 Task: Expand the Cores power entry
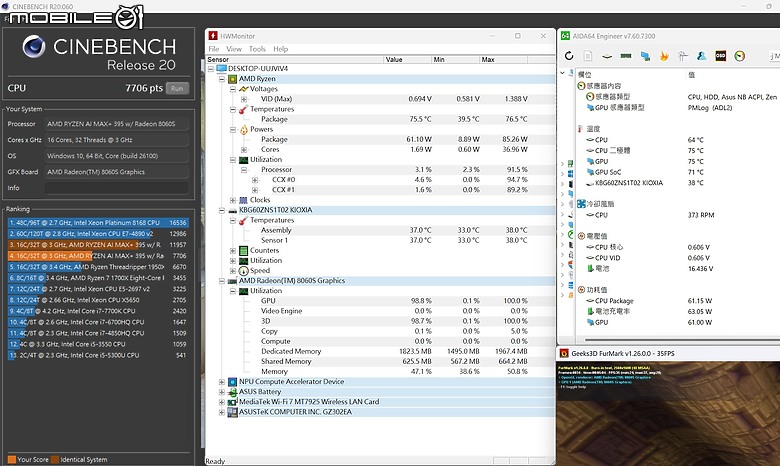(x=244, y=149)
